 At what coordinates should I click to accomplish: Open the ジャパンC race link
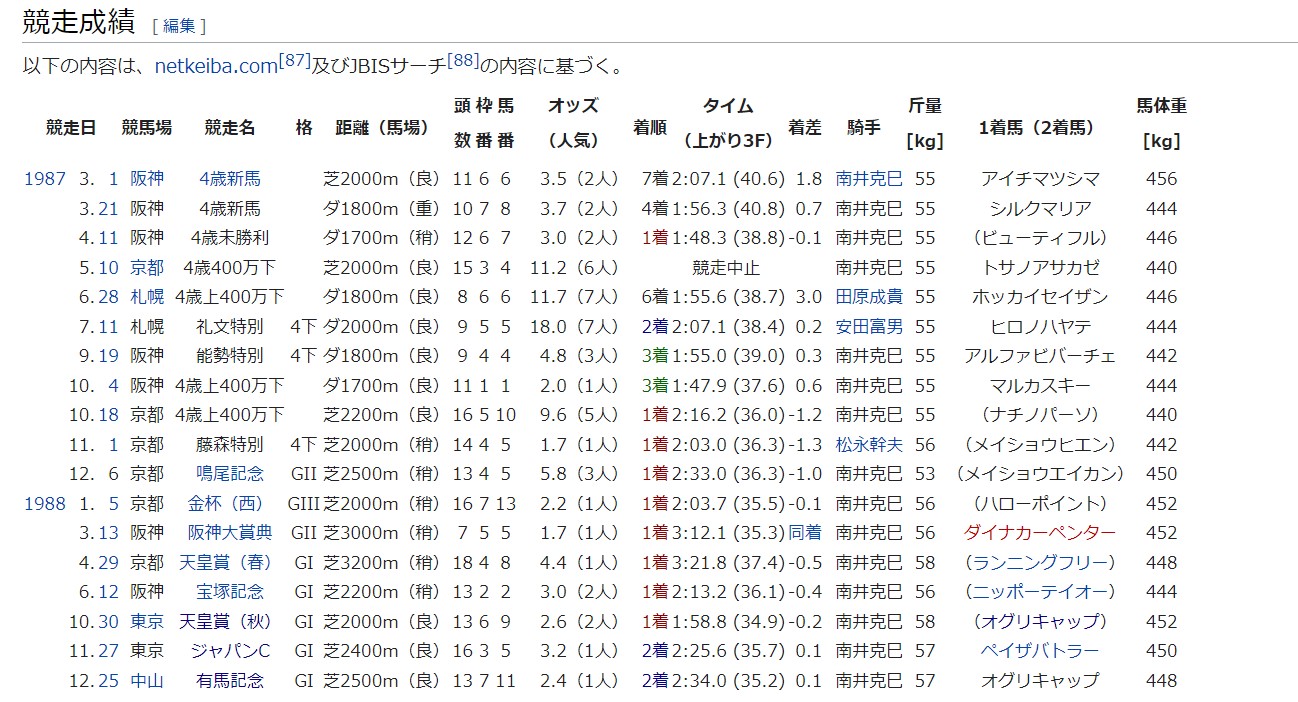point(230,651)
